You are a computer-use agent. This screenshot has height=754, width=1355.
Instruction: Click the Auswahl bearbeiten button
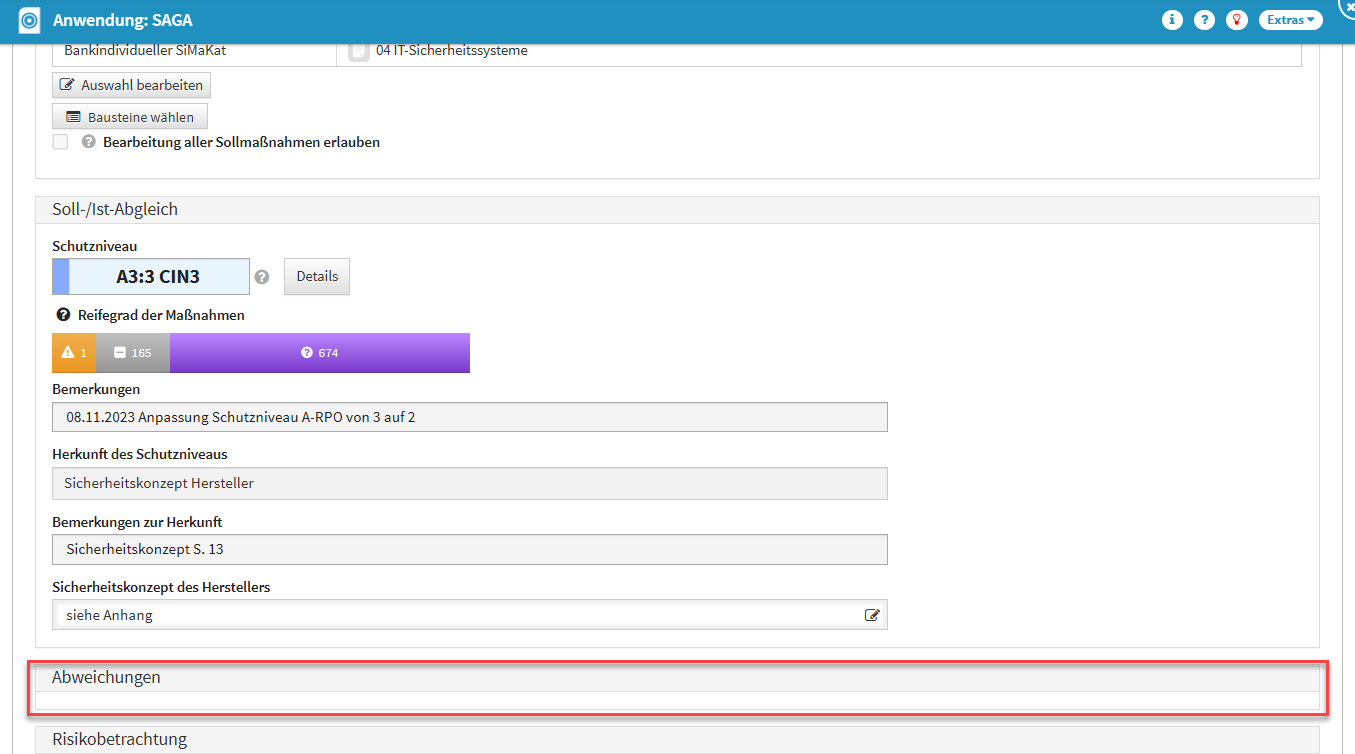tap(131, 85)
